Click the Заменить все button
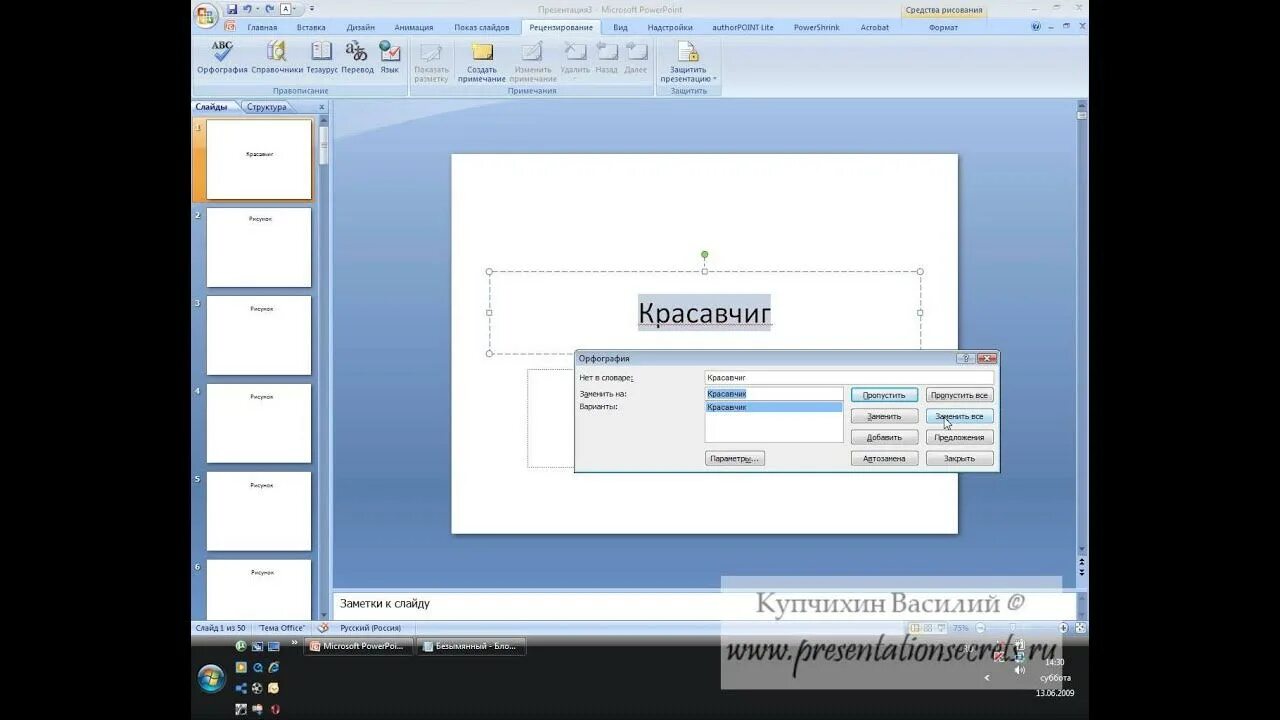The image size is (1280, 720). (960, 416)
